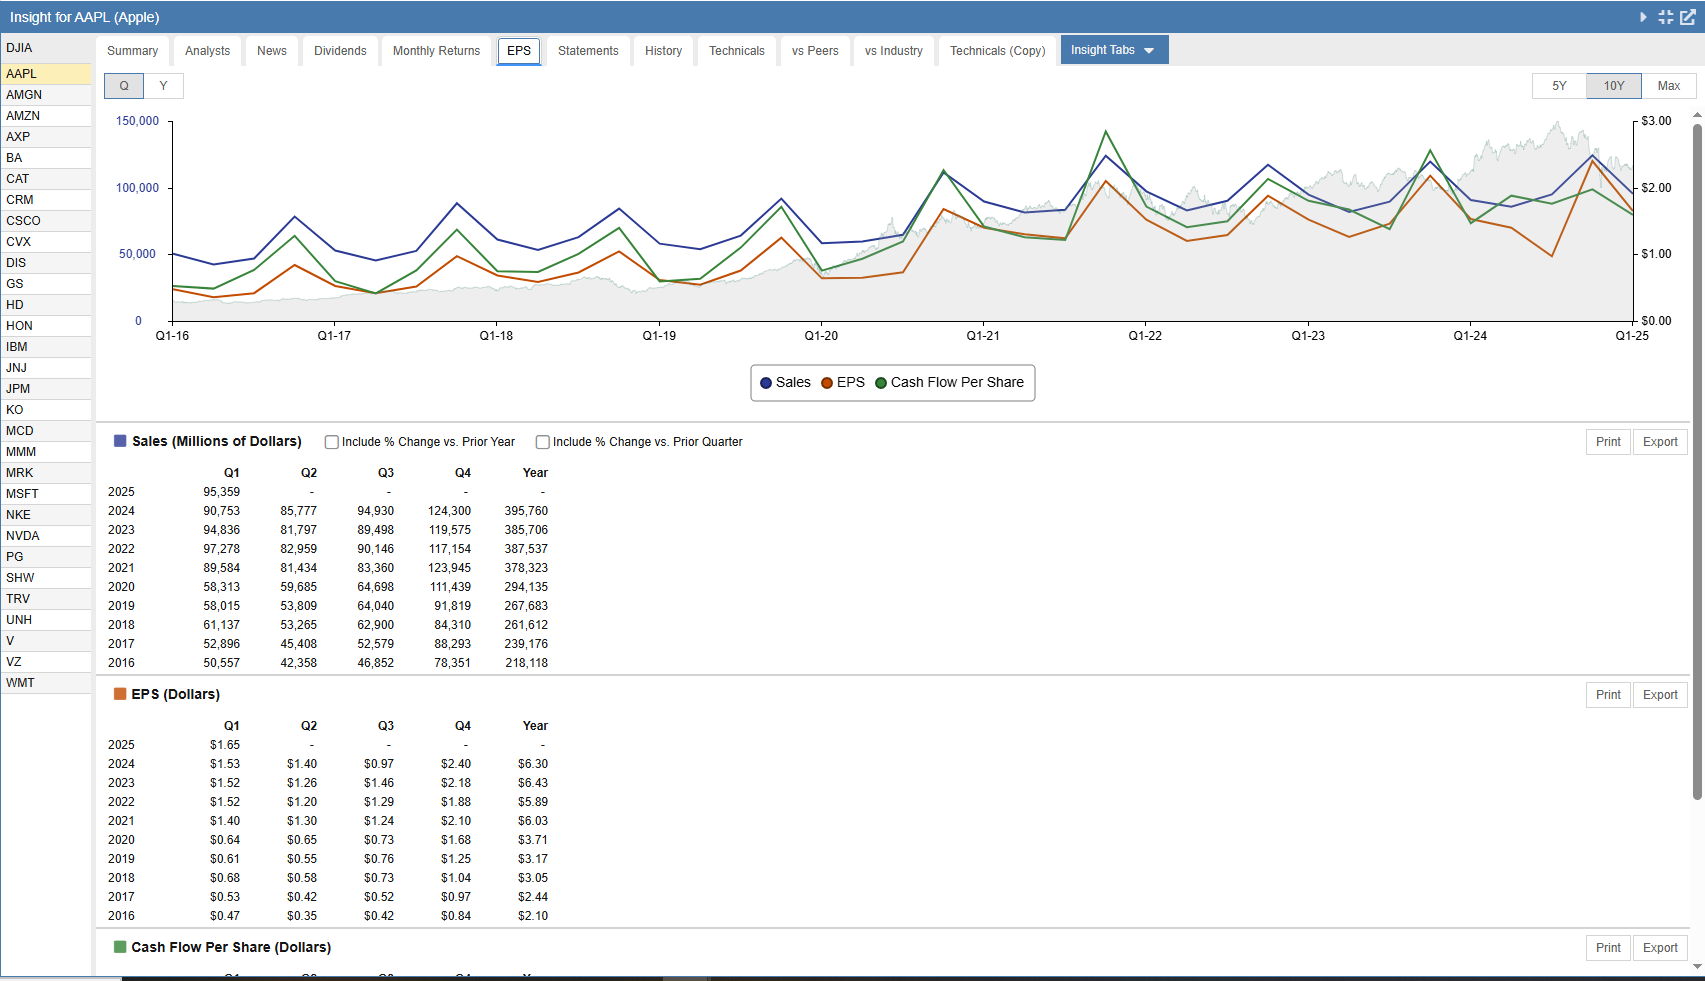Click the orange EPS section color square

point(120,694)
